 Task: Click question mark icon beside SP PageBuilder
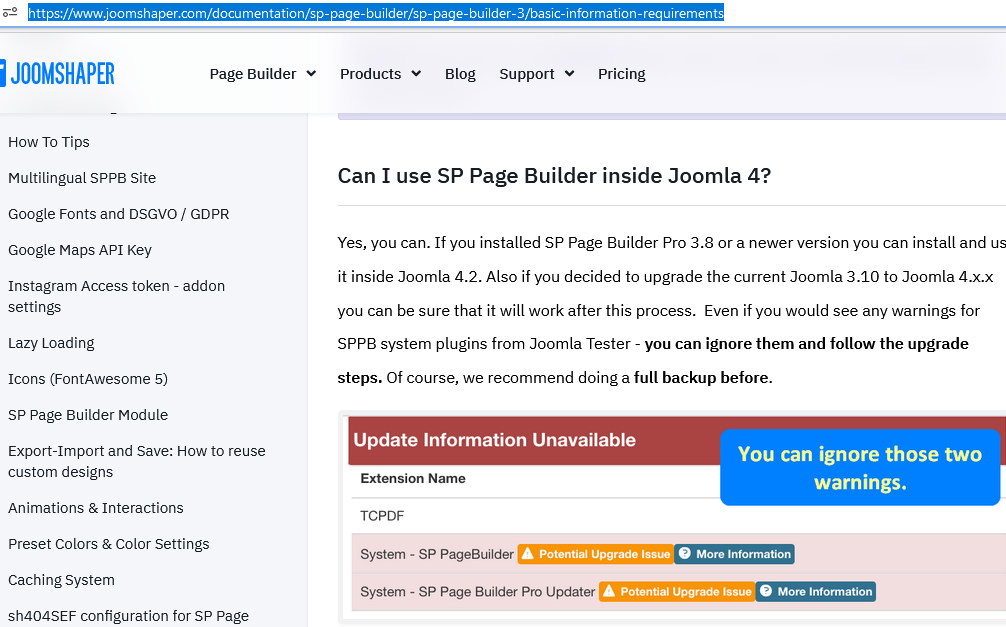[684, 554]
